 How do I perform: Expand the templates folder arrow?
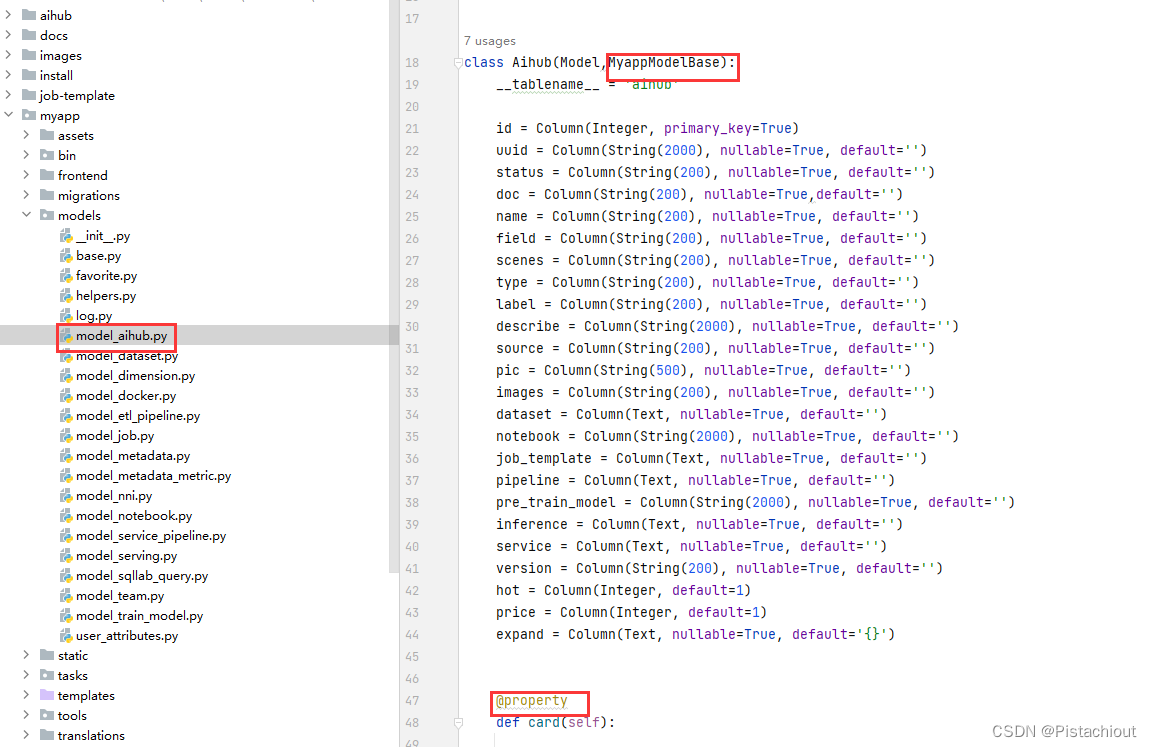coord(26,694)
